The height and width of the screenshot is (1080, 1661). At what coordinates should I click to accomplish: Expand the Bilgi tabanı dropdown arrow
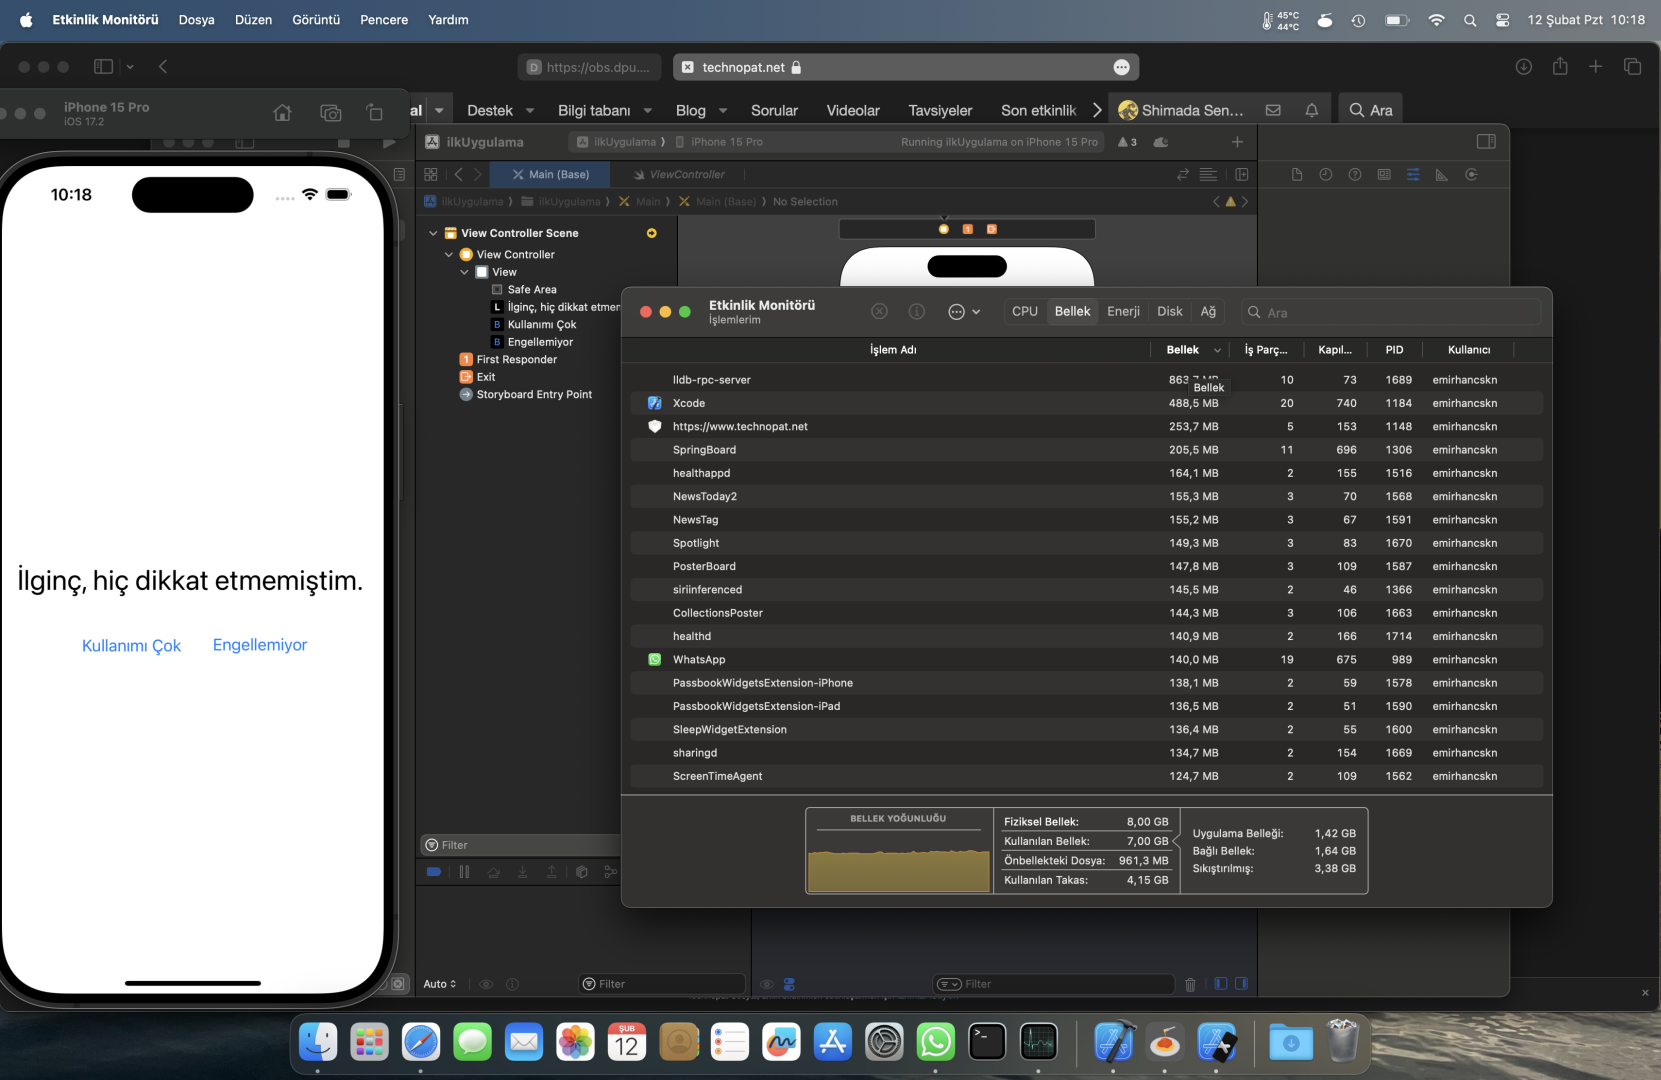pos(648,111)
